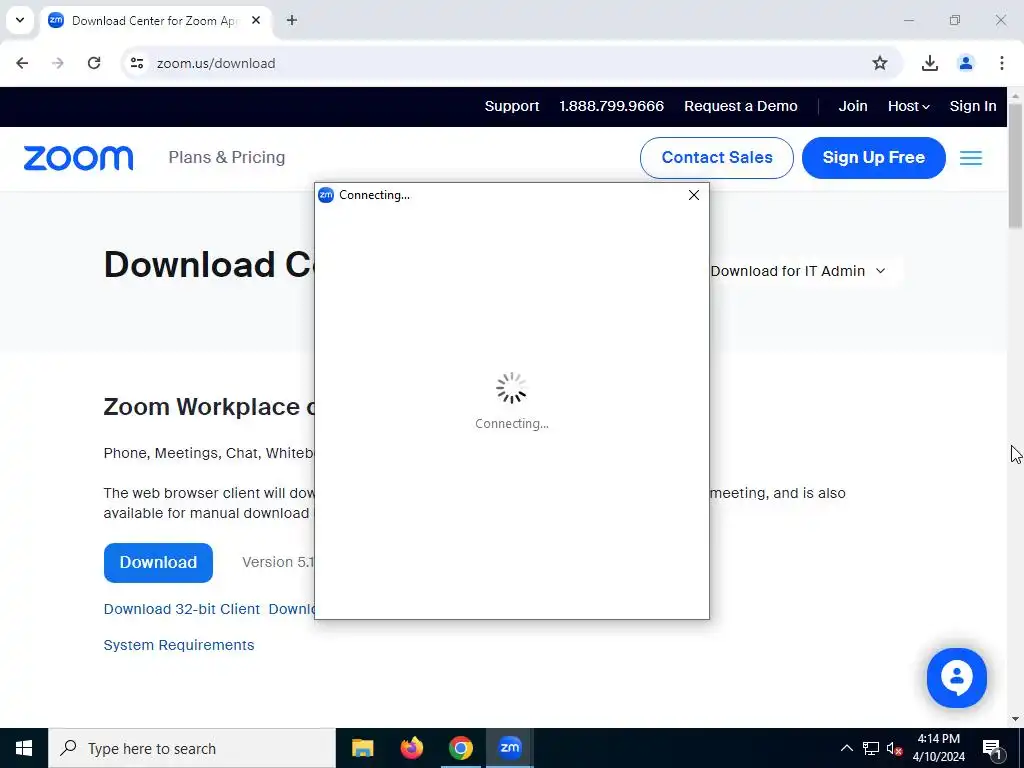Open Request a Demo link
The image size is (1024, 768).
coord(741,106)
